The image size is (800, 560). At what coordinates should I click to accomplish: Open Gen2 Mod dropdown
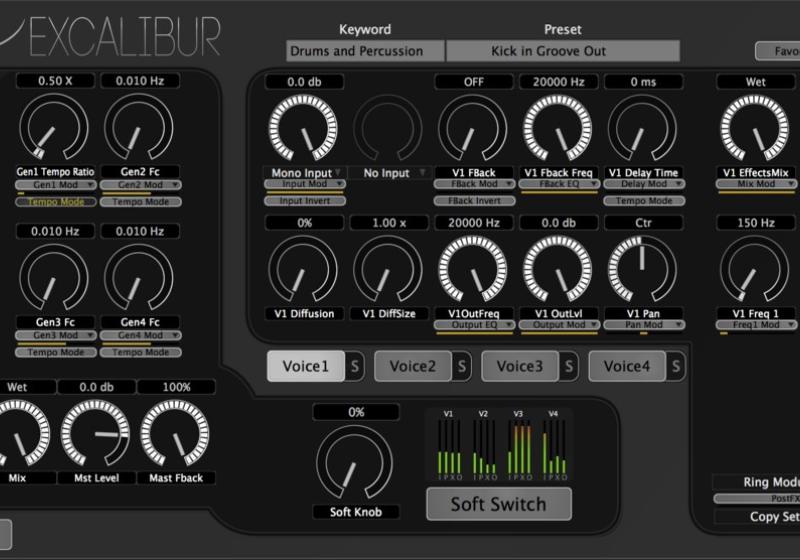[140, 185]
